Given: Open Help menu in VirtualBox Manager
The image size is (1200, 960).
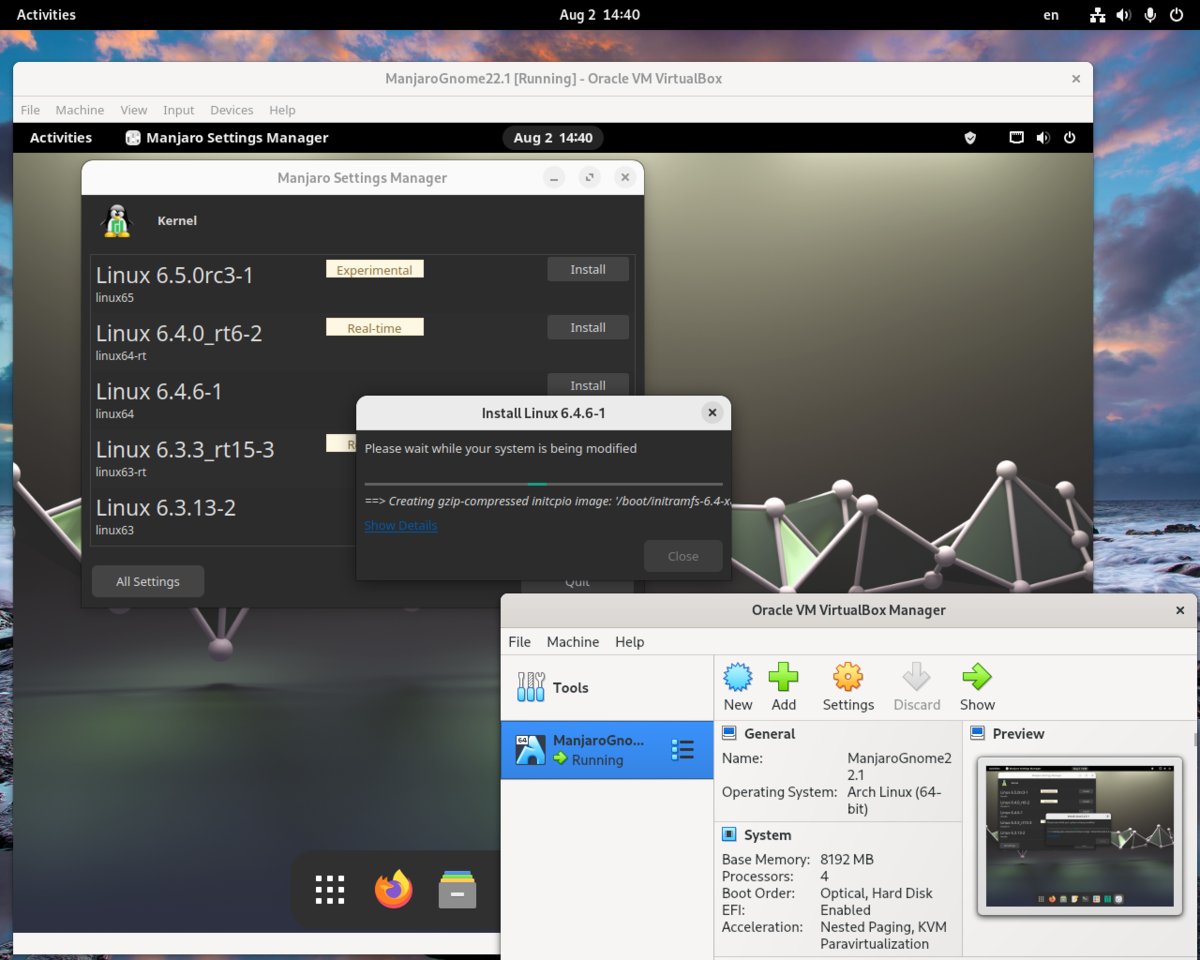Looking at the screenshot, I should click(x=630, y=642).
